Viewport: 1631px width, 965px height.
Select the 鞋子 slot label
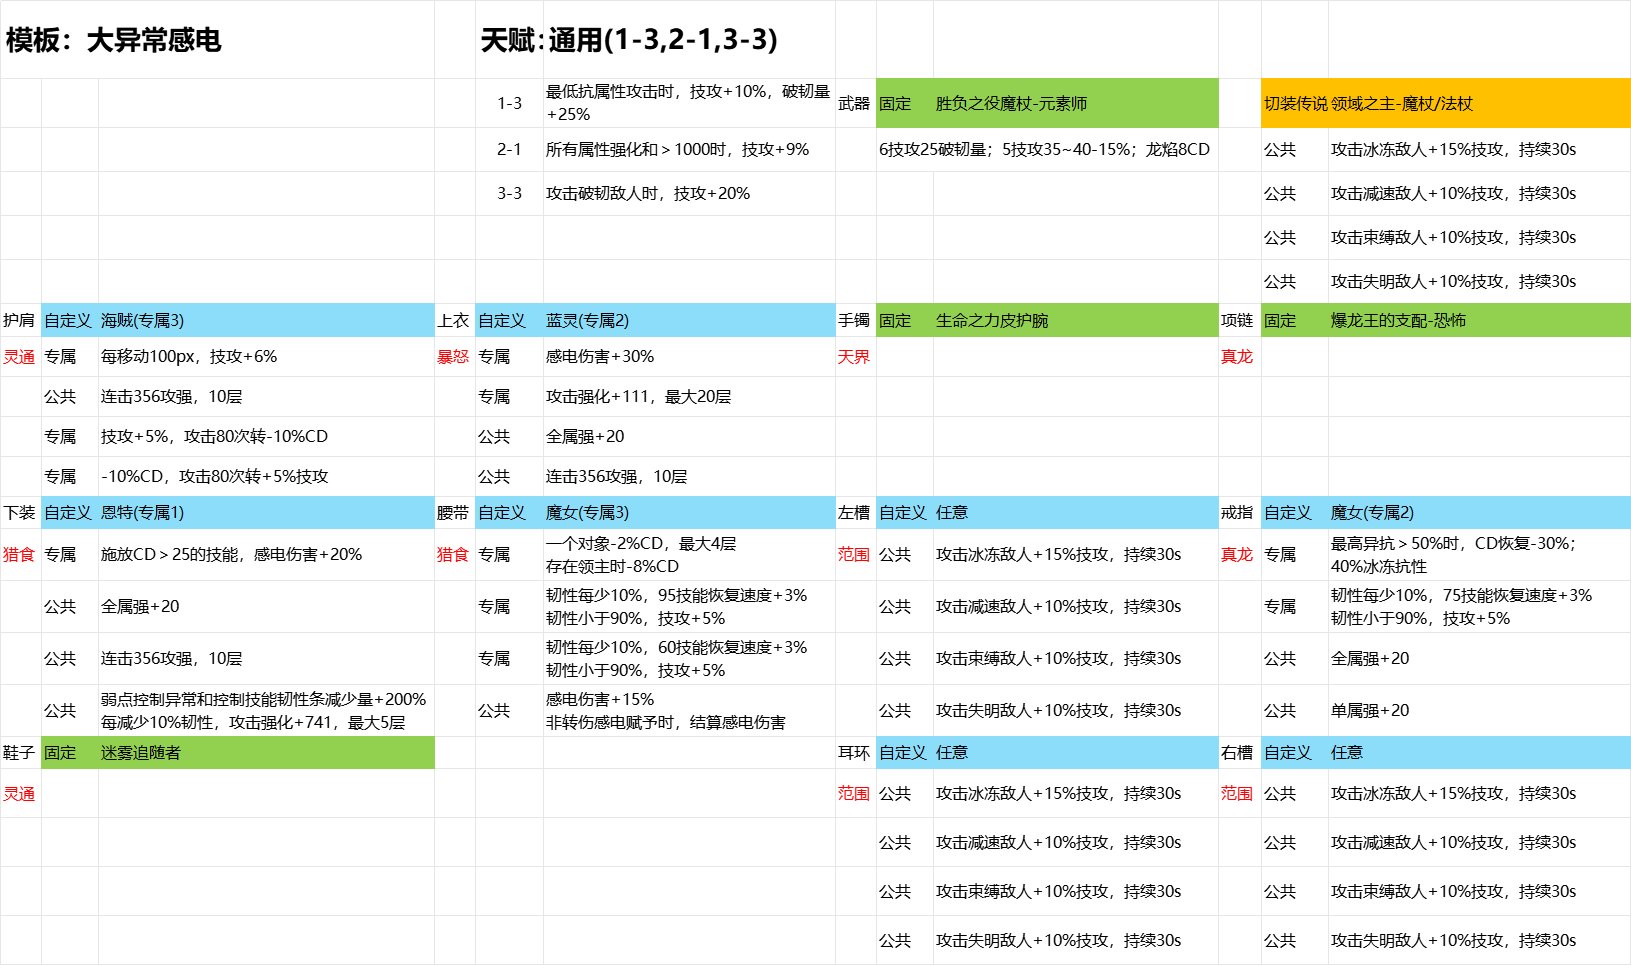point(20,752)
